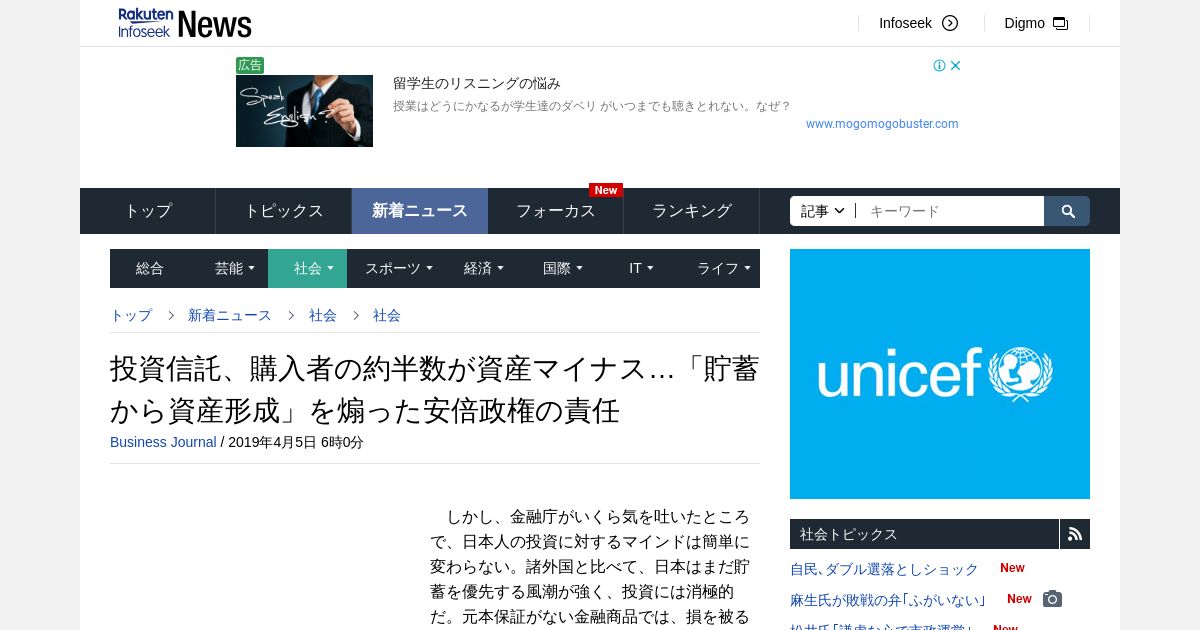Click the first 社会 breadcrumb link
The image size is (1200, 630).
tap(323, 315)
